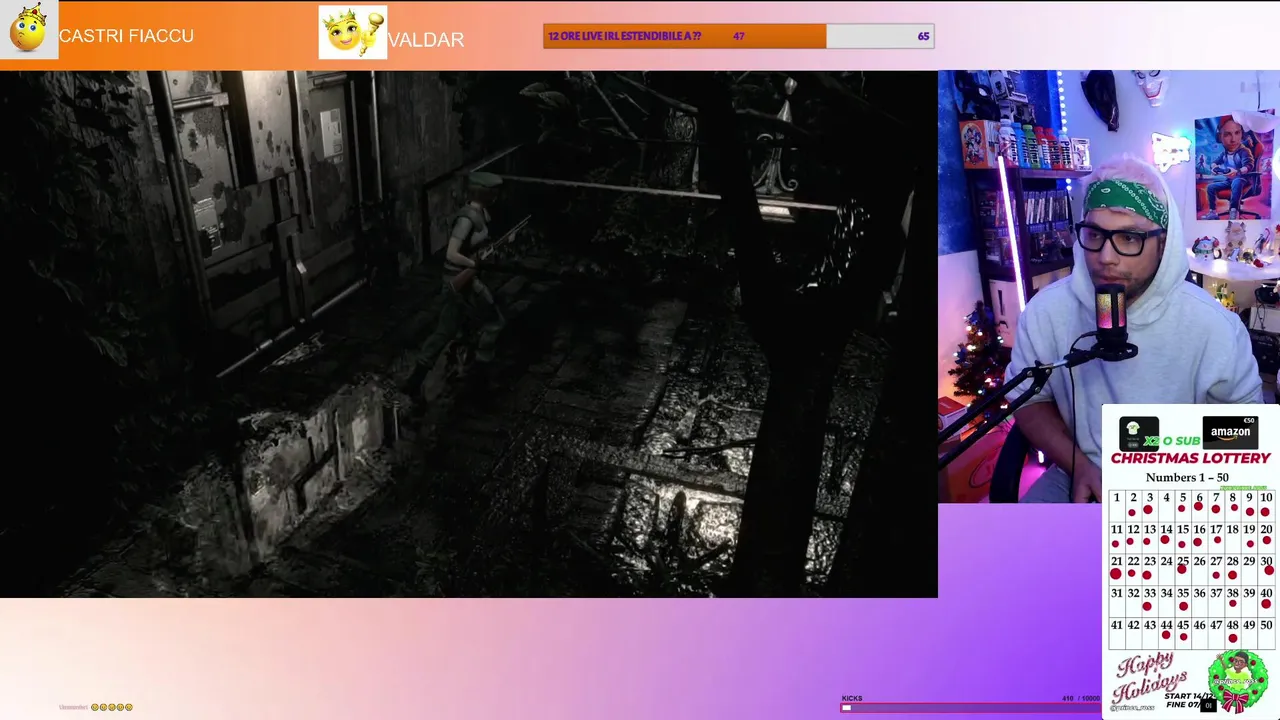Screen dimensions: 1280x720
Task: Select lottery number 50 cell
Action: (x=1266, y=632)
